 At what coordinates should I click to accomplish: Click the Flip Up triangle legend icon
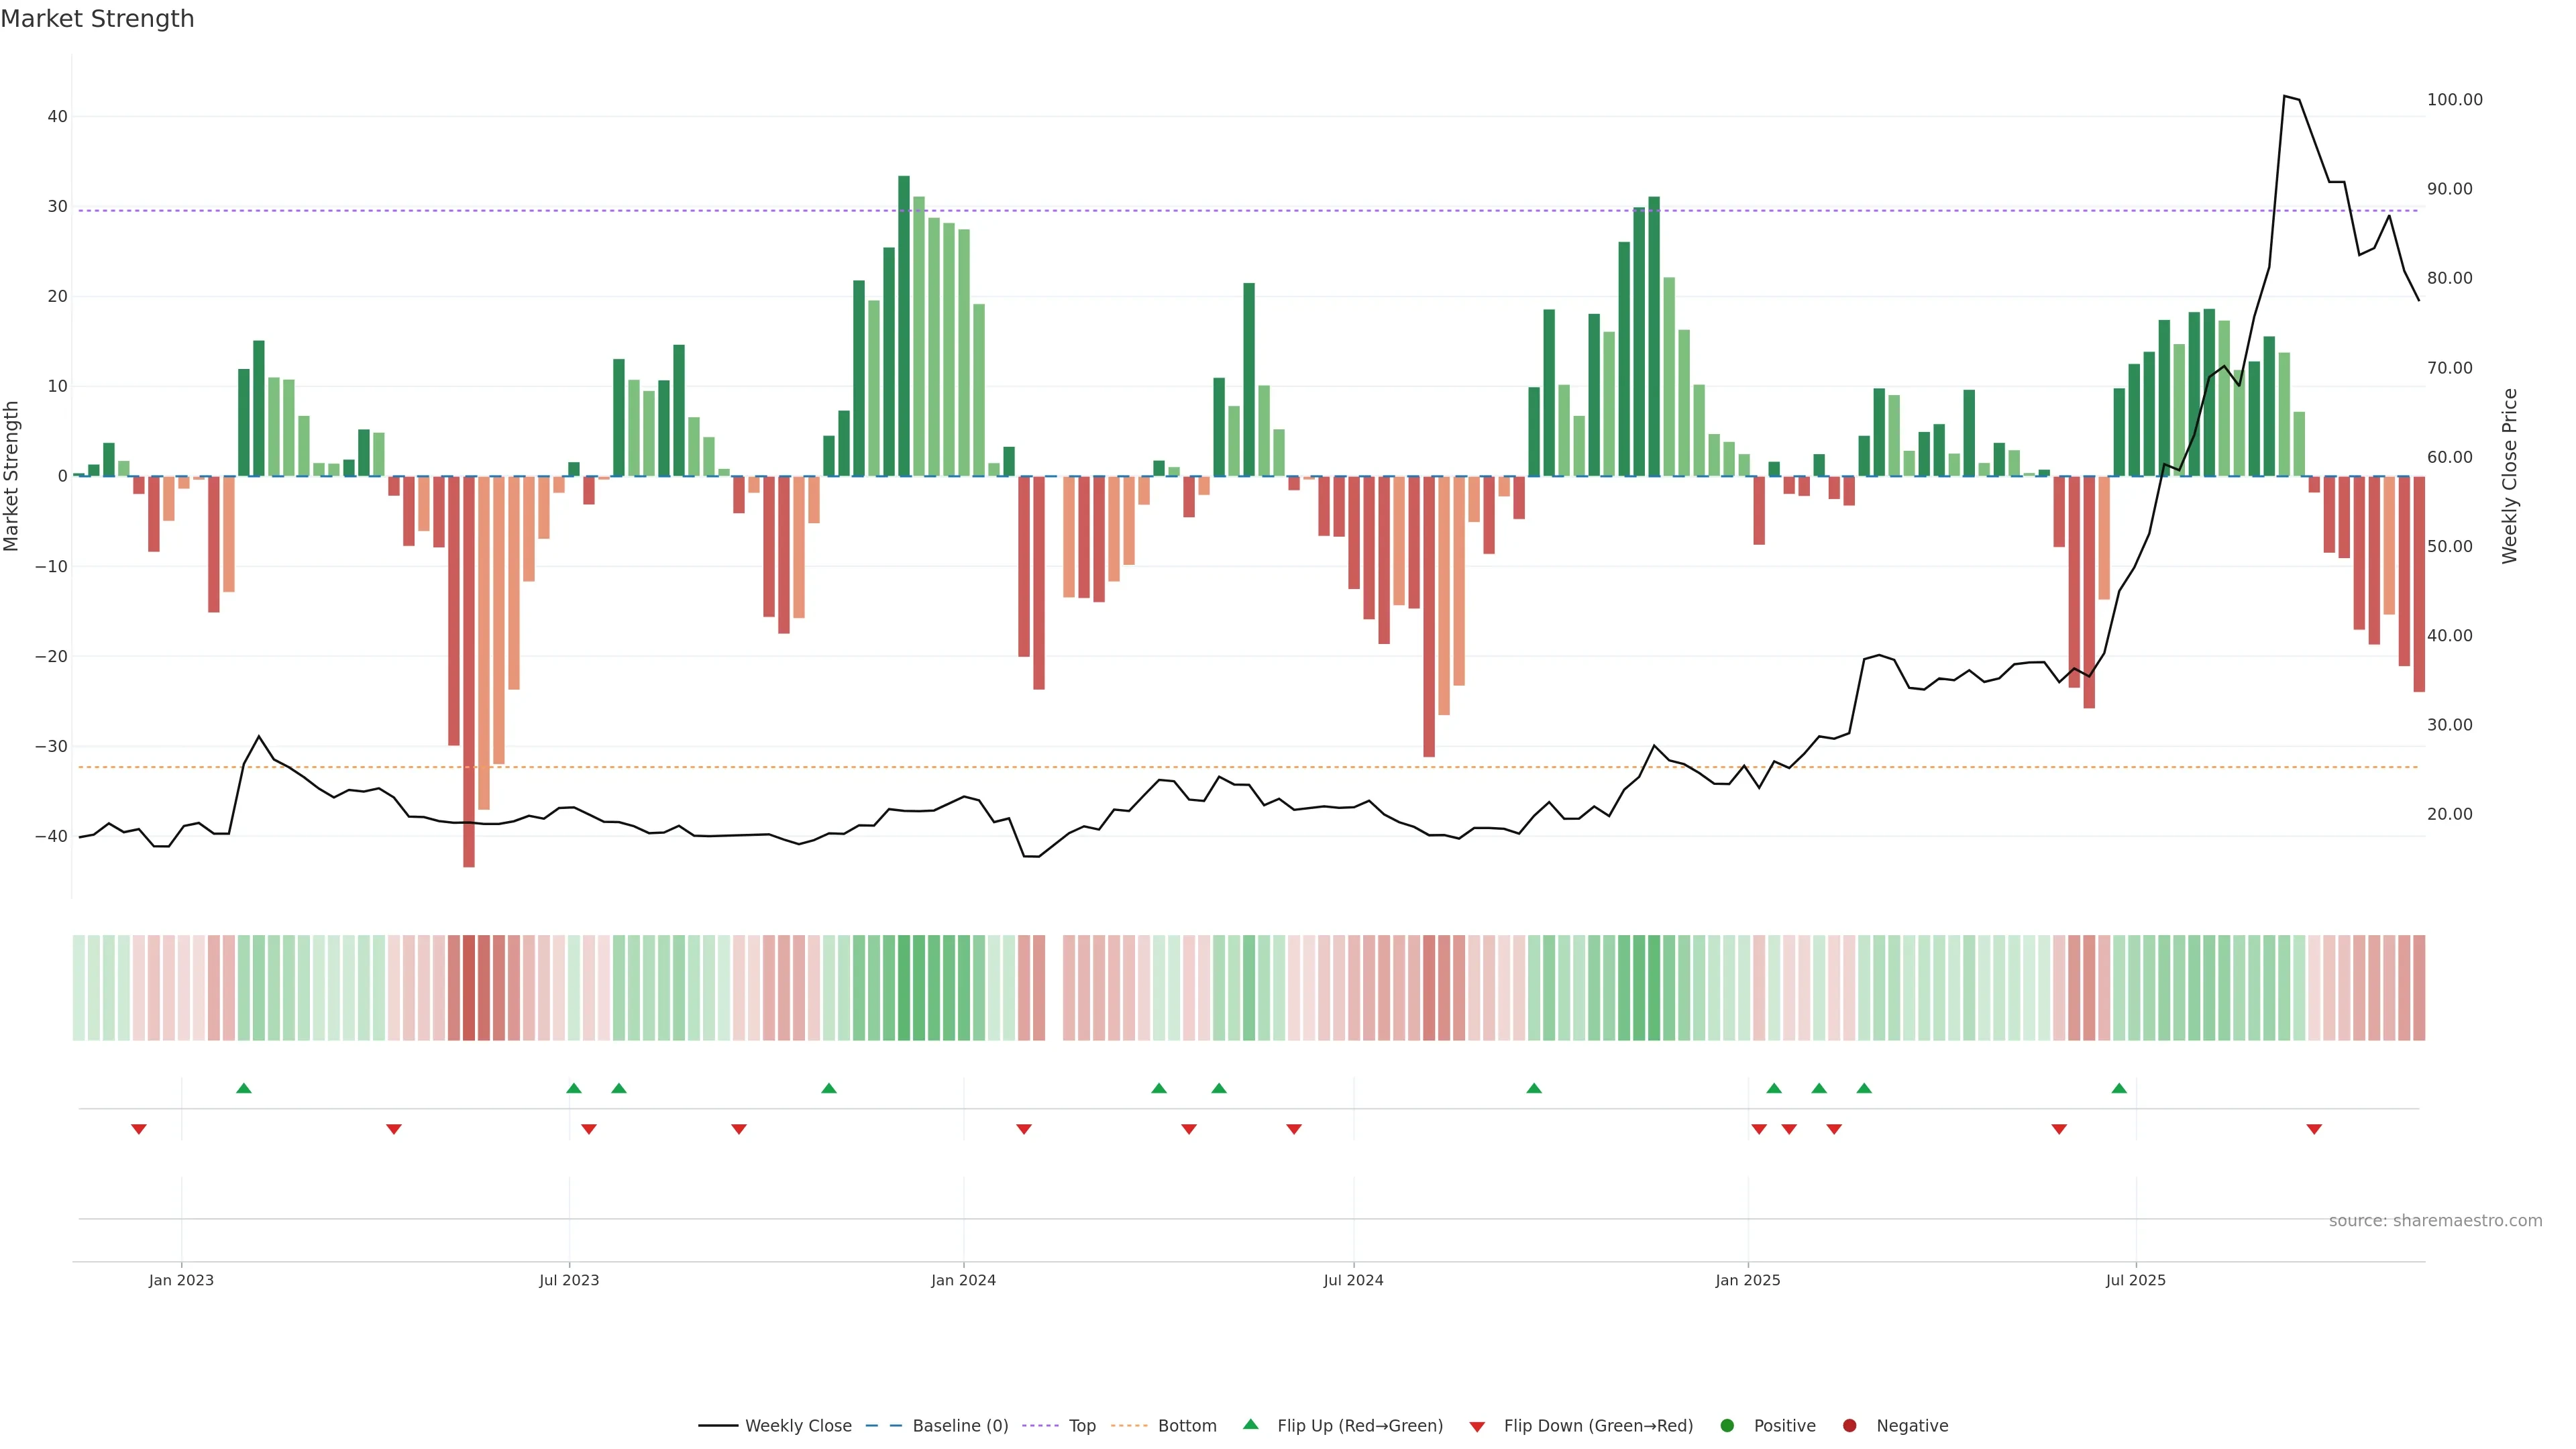click(x=1250, y=1425)
